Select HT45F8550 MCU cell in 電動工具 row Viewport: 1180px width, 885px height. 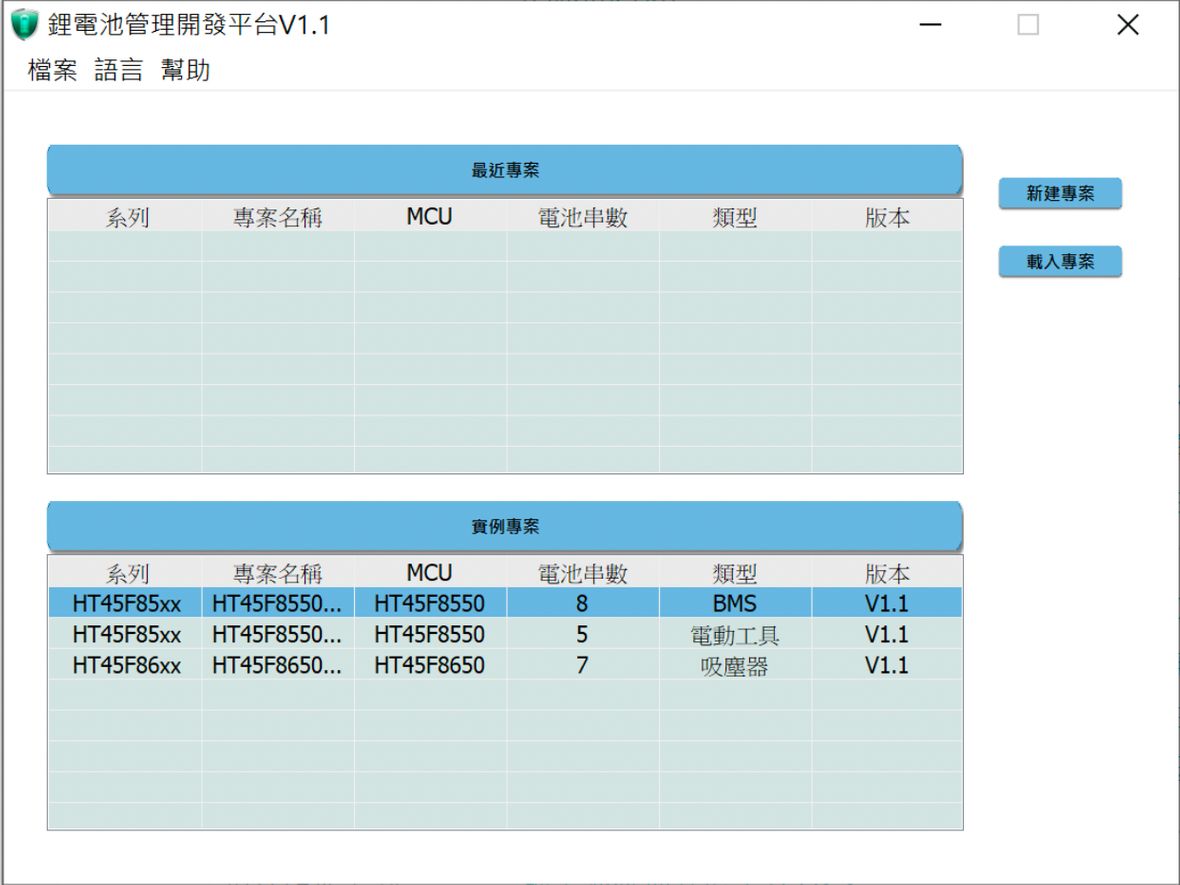click(430, 634)
